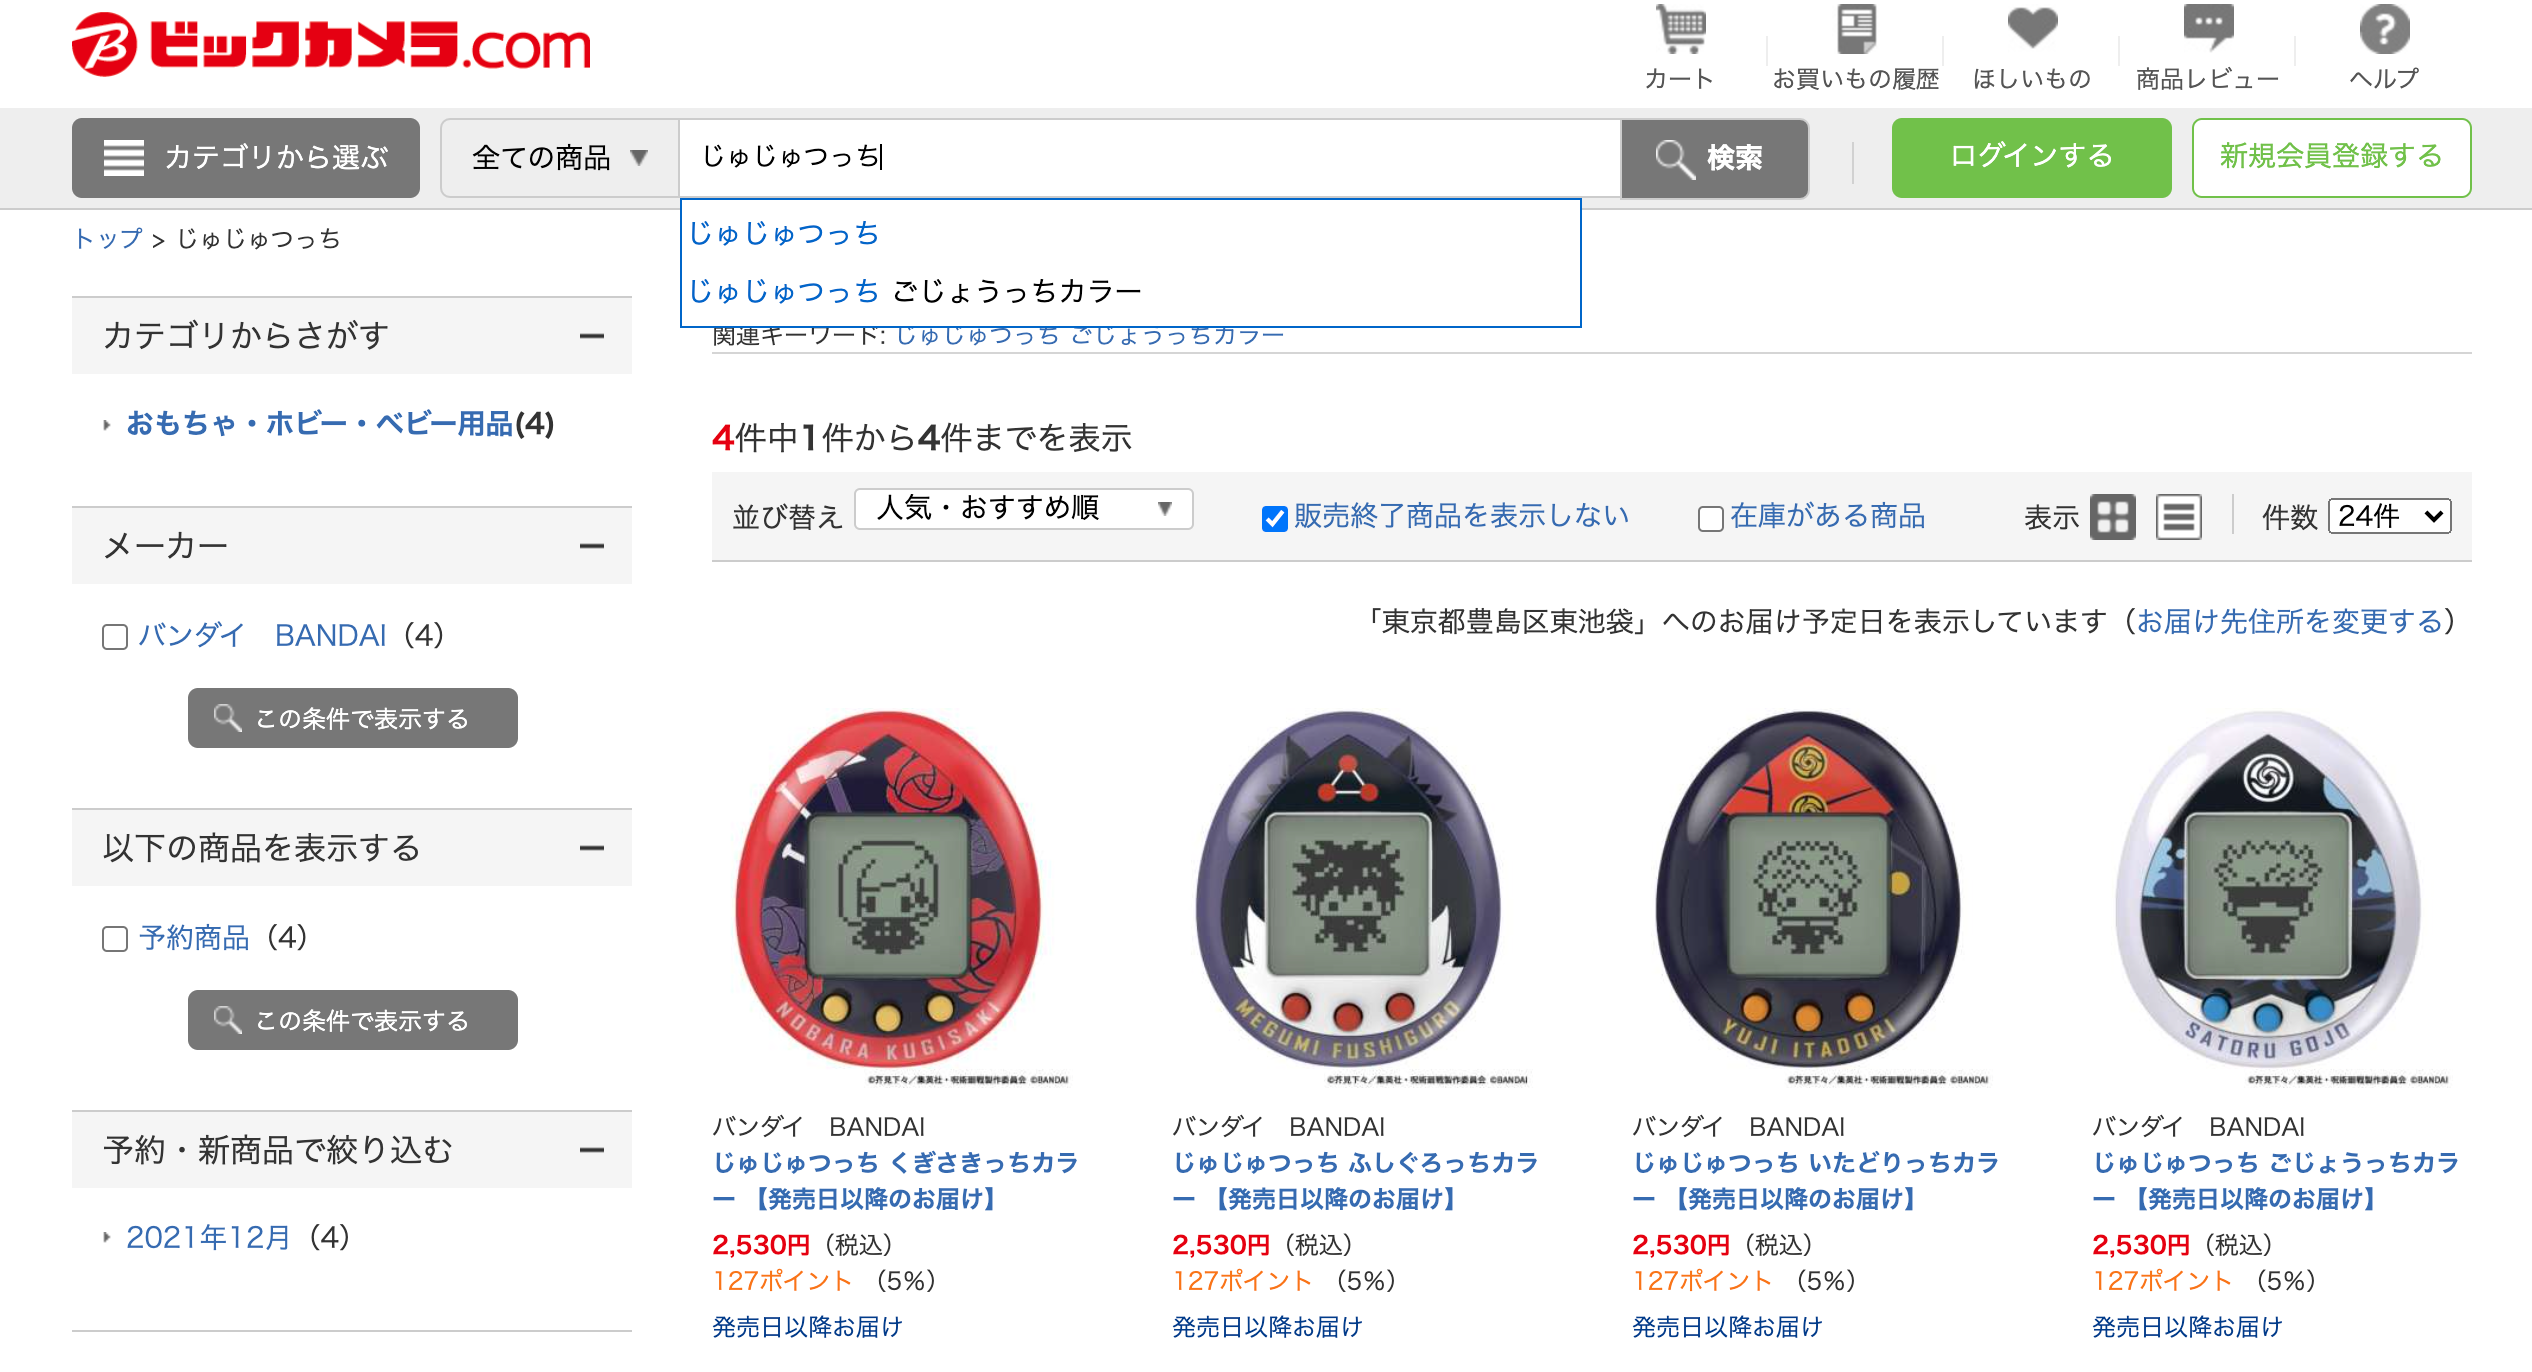Enable the 在庫がある商品 checkbox
This screenshot has width=2532, height=1372.
1710,518
